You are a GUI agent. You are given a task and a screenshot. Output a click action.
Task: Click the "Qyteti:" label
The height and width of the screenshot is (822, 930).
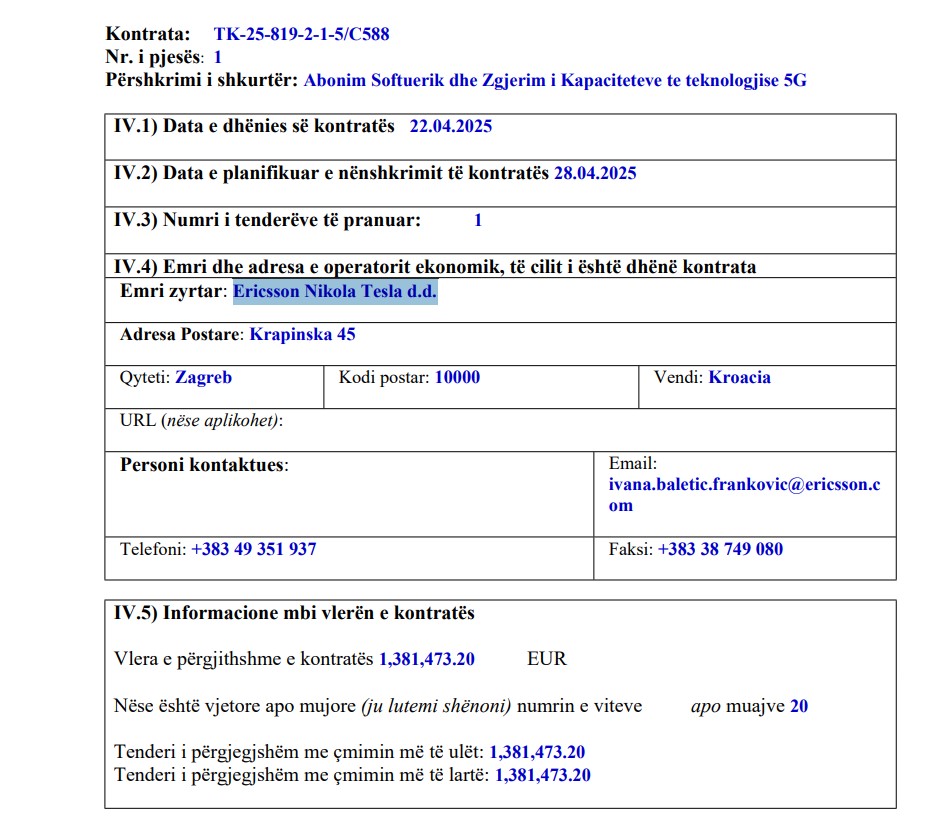145,378
